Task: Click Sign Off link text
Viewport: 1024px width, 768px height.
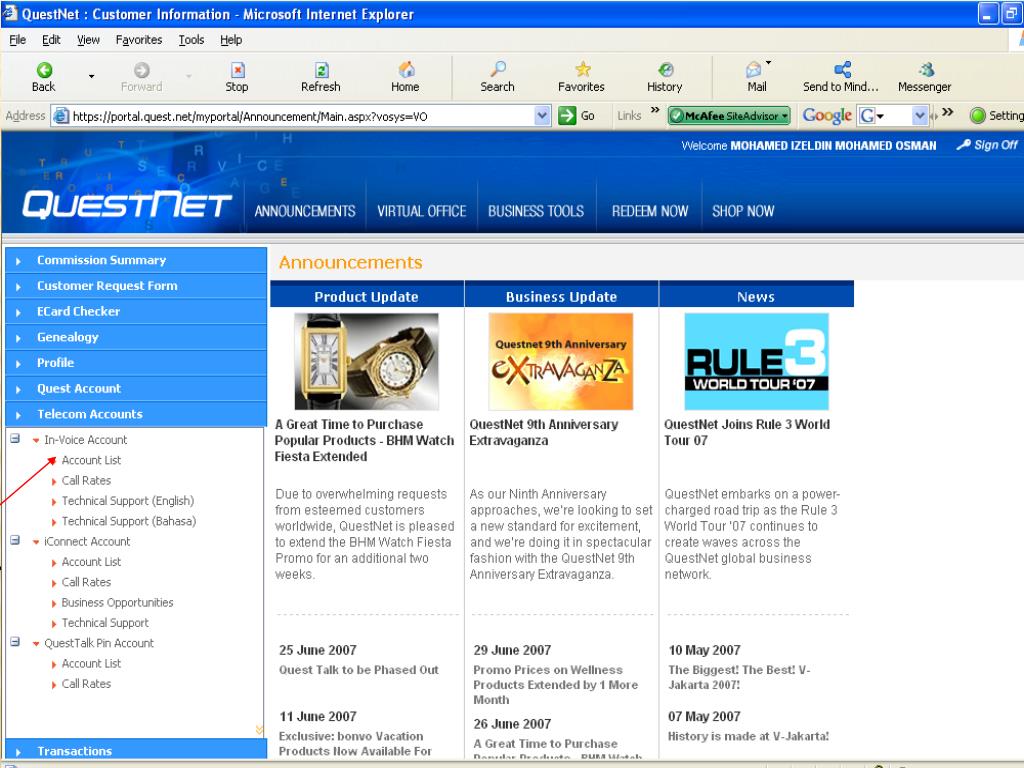Action: pyautogui.click(x=996, y=145)
